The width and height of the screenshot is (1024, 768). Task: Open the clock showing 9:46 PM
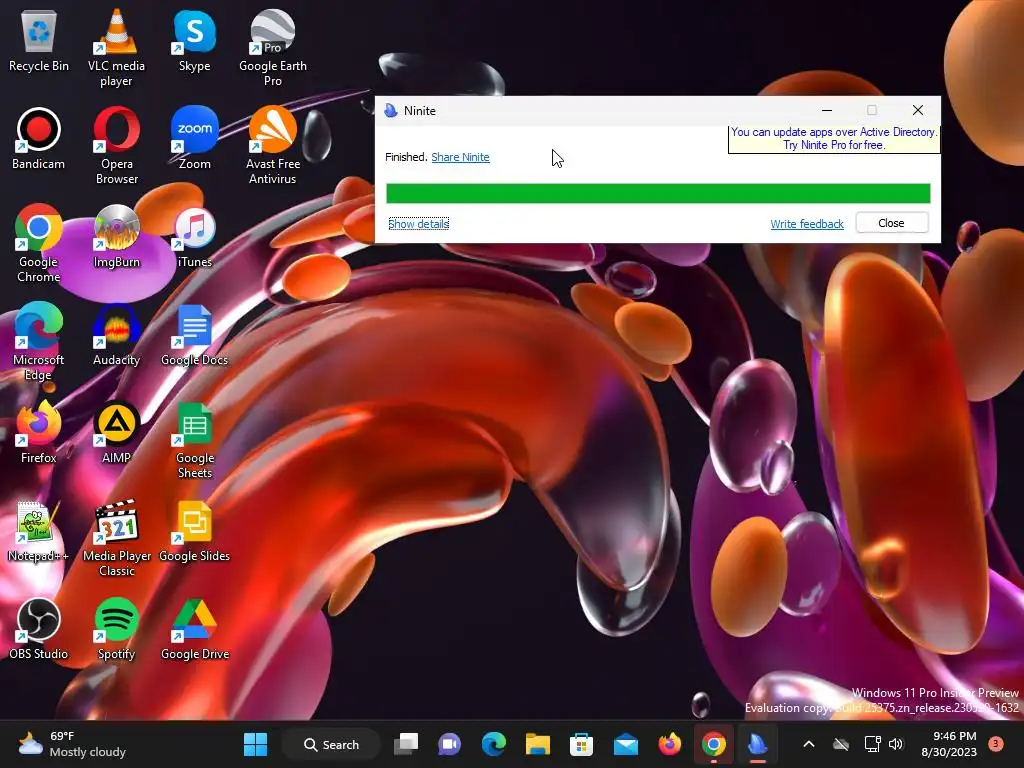(x=949, y=744)
